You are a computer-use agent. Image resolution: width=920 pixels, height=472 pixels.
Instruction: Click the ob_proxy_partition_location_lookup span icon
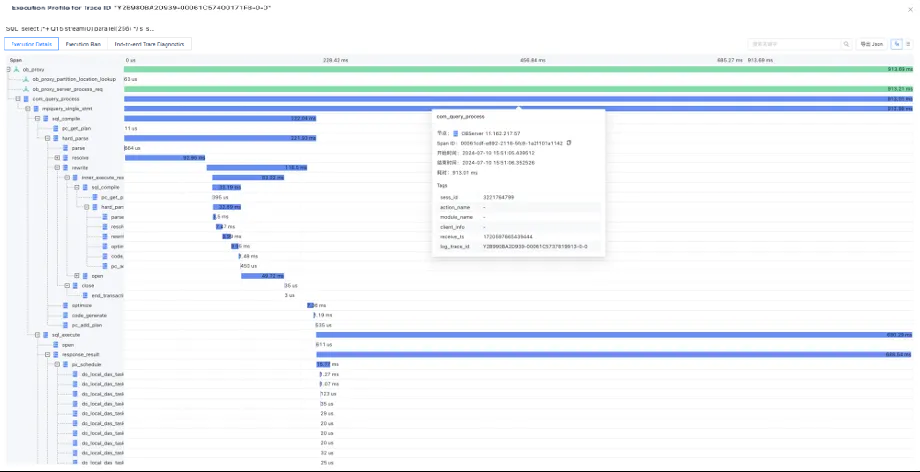tap(26, 79)
